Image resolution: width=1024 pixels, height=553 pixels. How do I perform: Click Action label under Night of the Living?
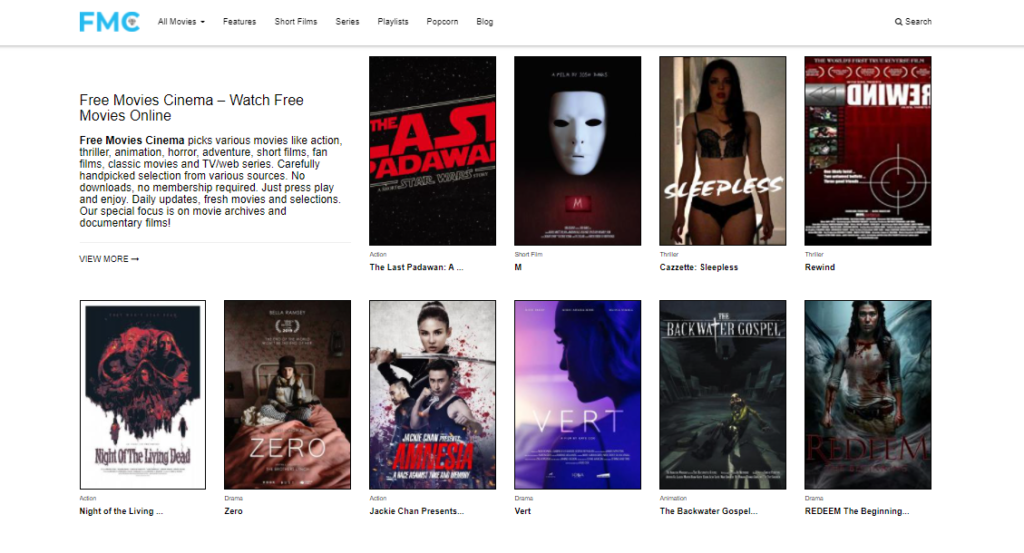(x=88, y=498)
